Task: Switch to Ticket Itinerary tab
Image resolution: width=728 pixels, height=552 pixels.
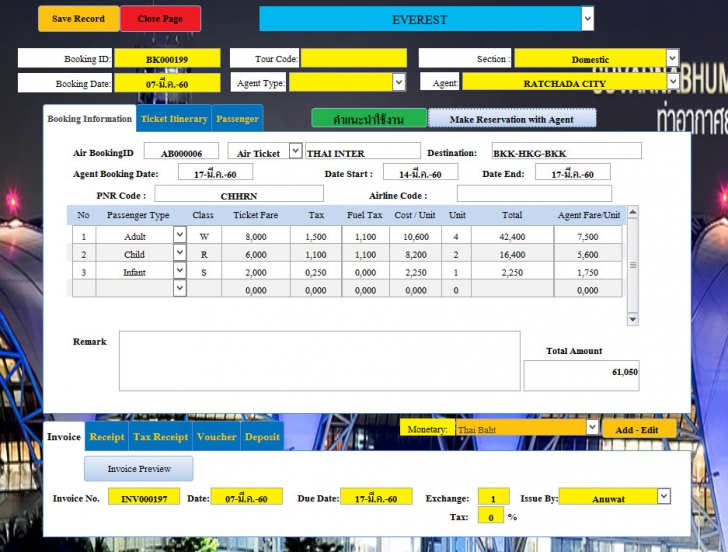Action: click(174, 119)
